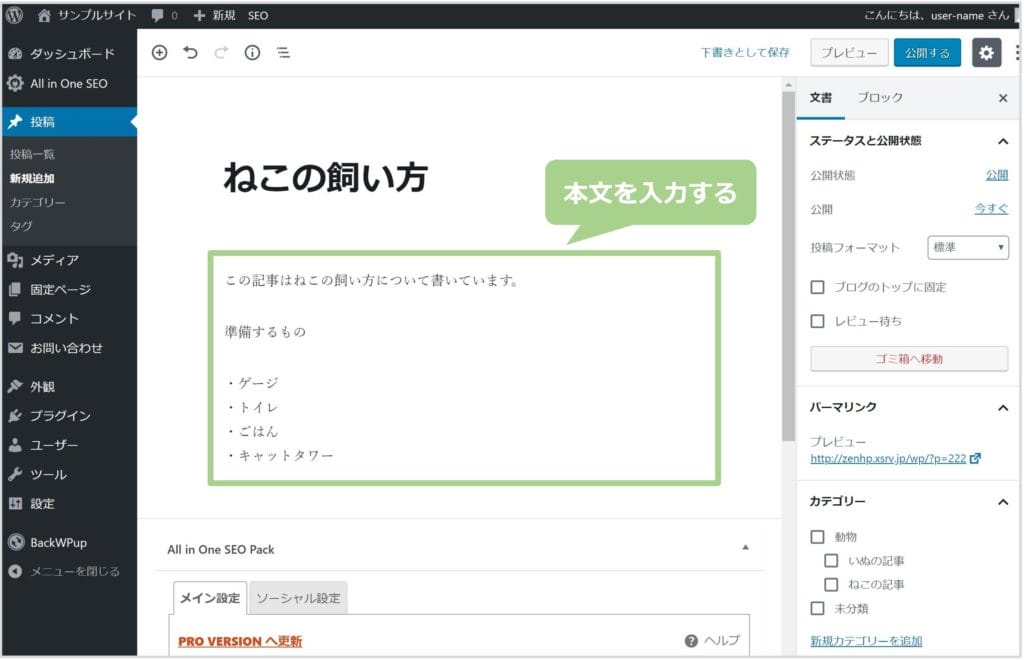
Task: Toggle the settings gear icon
Action: [x=986, y=53]
